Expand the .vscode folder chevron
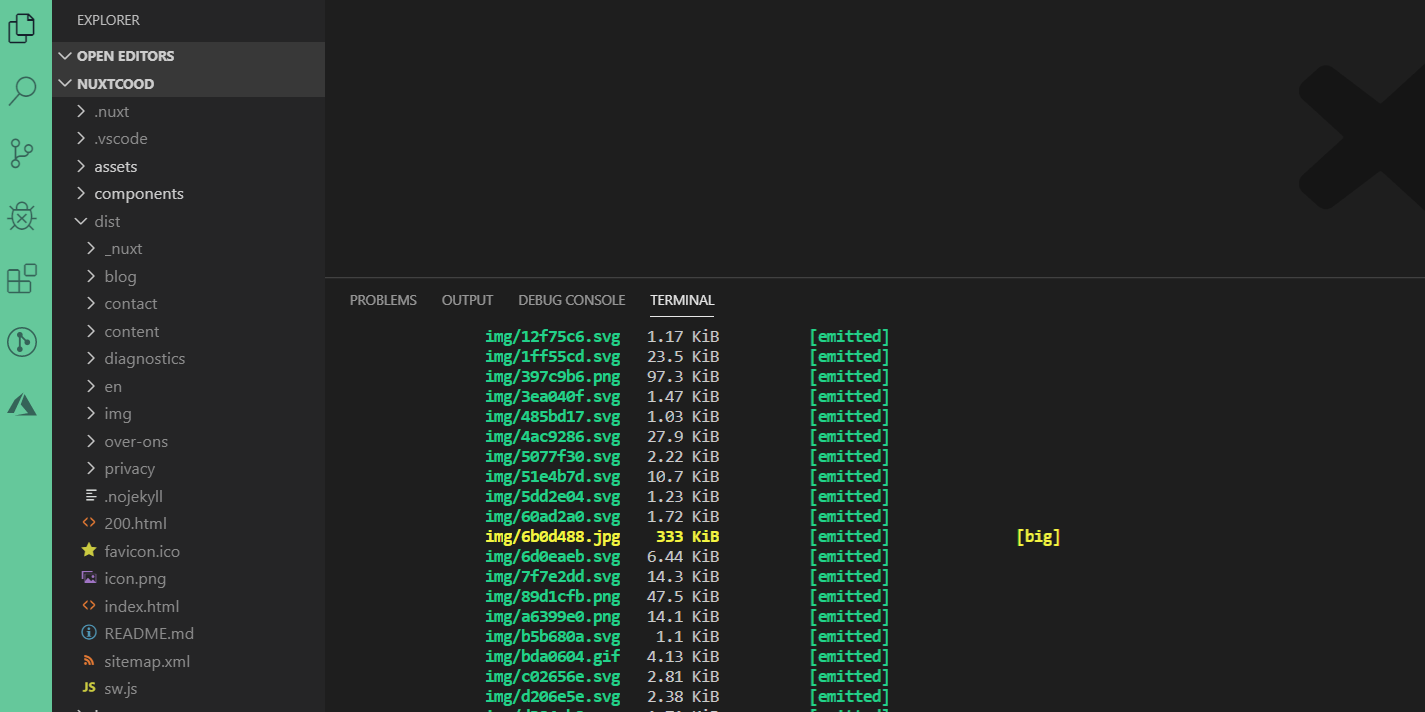This screenshot has width=1425, height=712. (81, 139)
